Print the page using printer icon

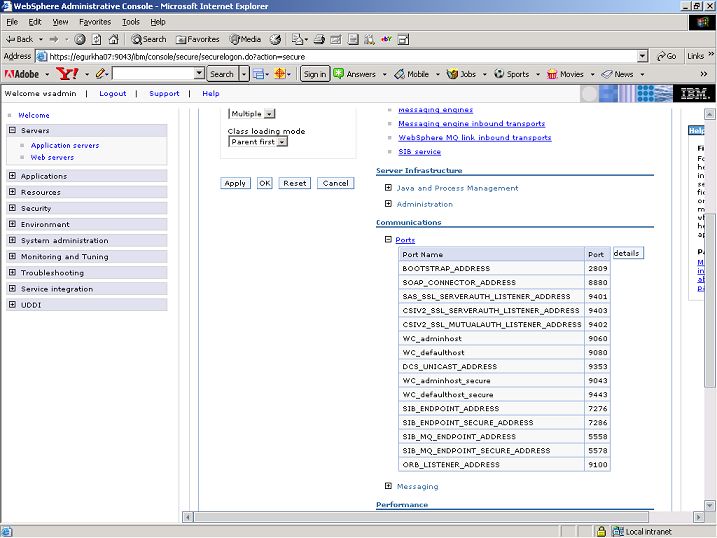pyautogui.click(x=319, y=39)
